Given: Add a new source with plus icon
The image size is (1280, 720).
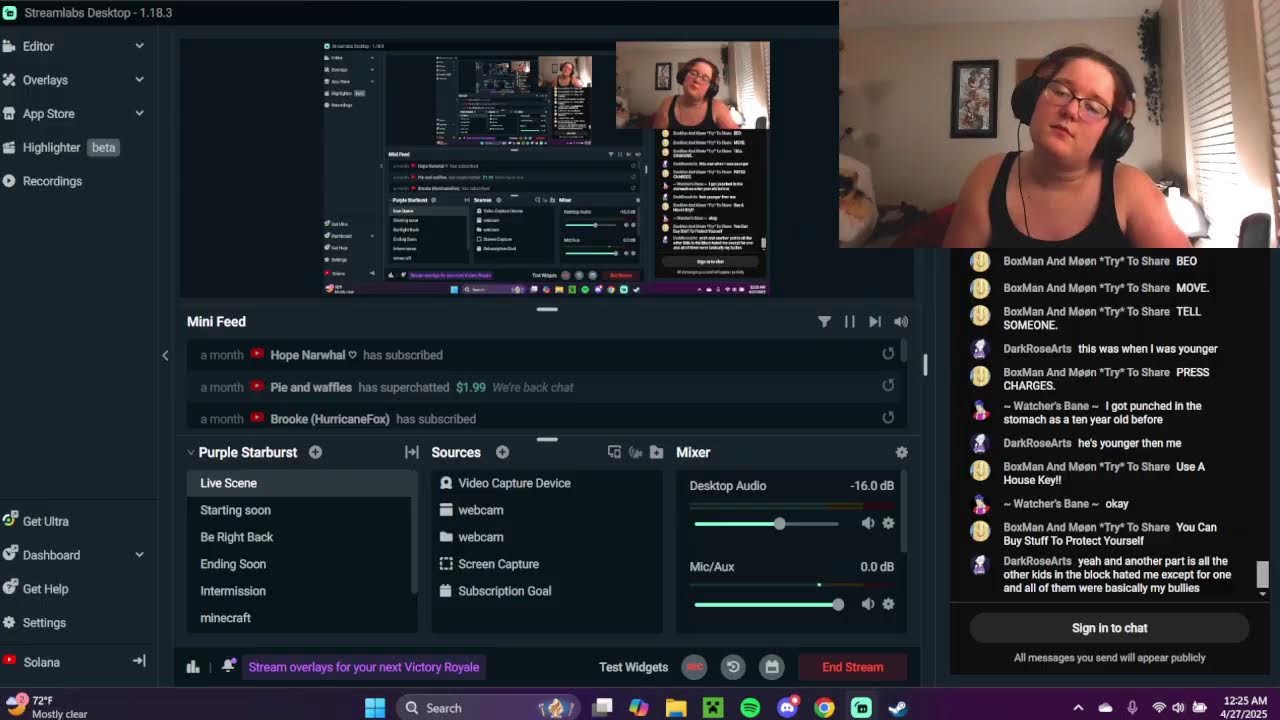Looking at the screenshot, I should pos(502,452).
